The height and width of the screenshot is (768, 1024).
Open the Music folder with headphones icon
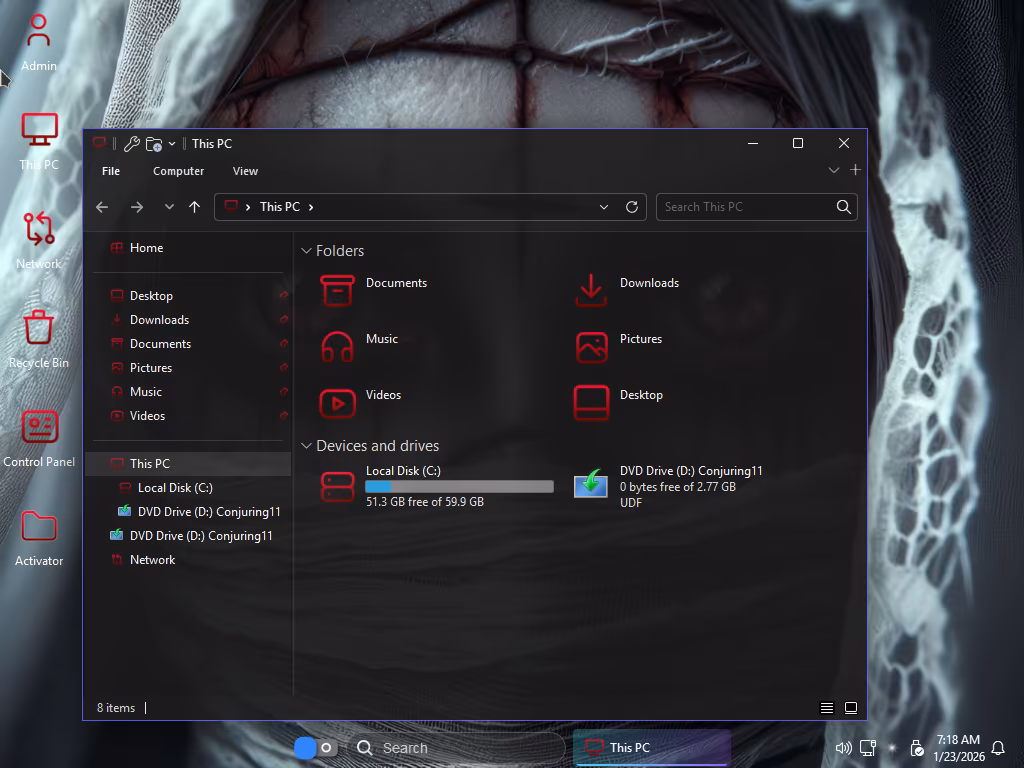[337, 346]
